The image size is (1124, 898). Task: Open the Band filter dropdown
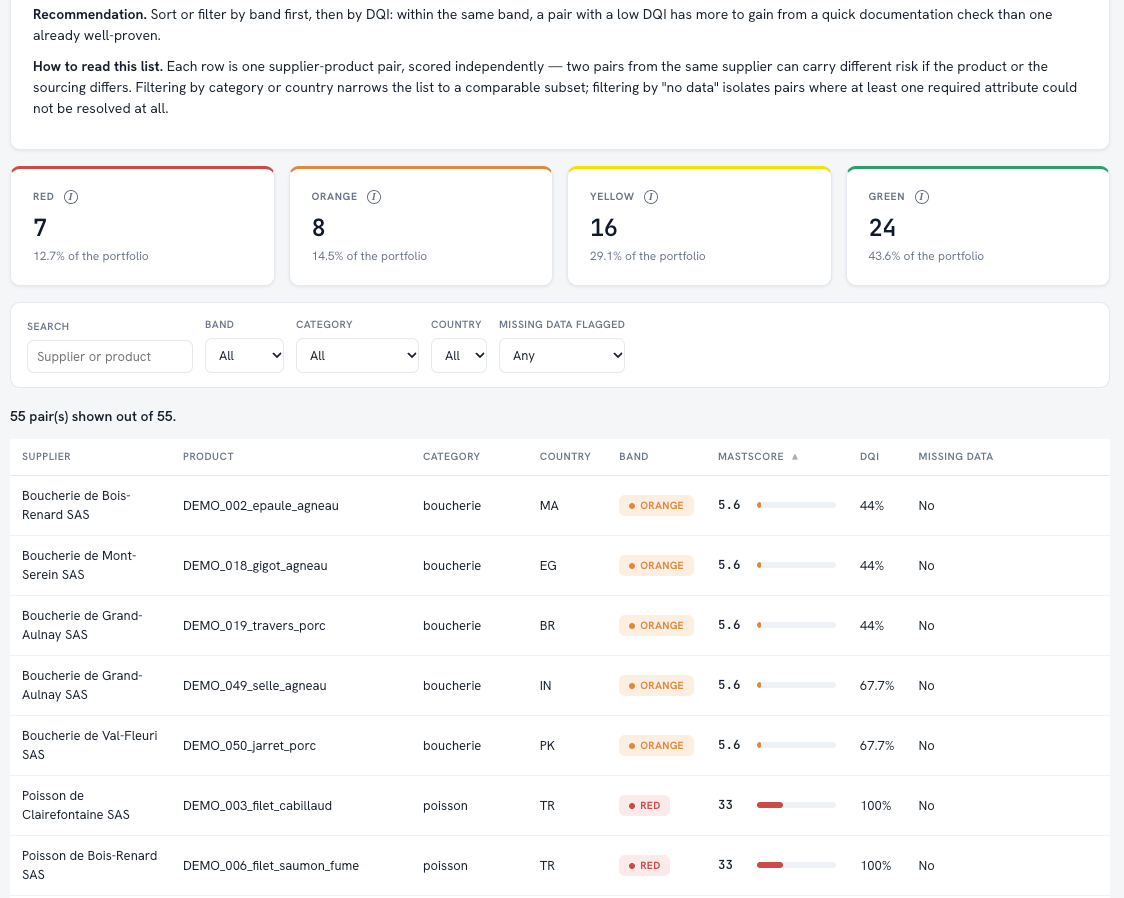(x=244, y=355)
